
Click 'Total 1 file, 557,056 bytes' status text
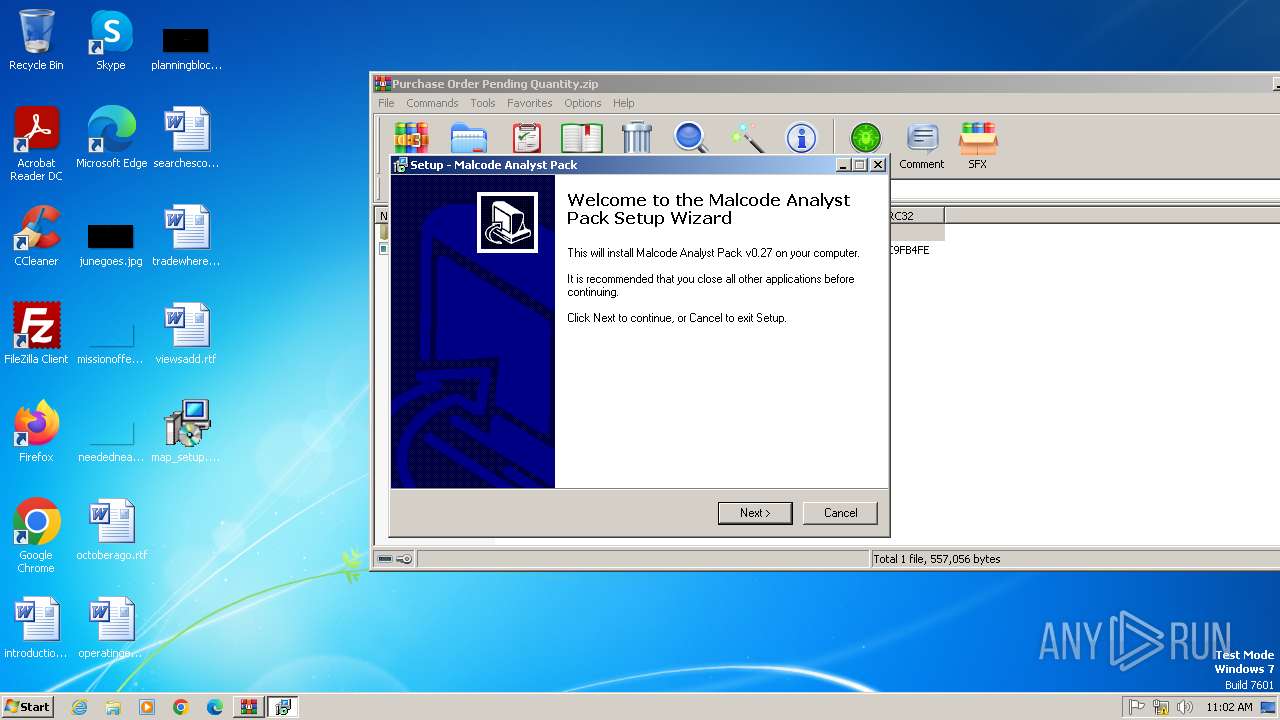(937, 559)
